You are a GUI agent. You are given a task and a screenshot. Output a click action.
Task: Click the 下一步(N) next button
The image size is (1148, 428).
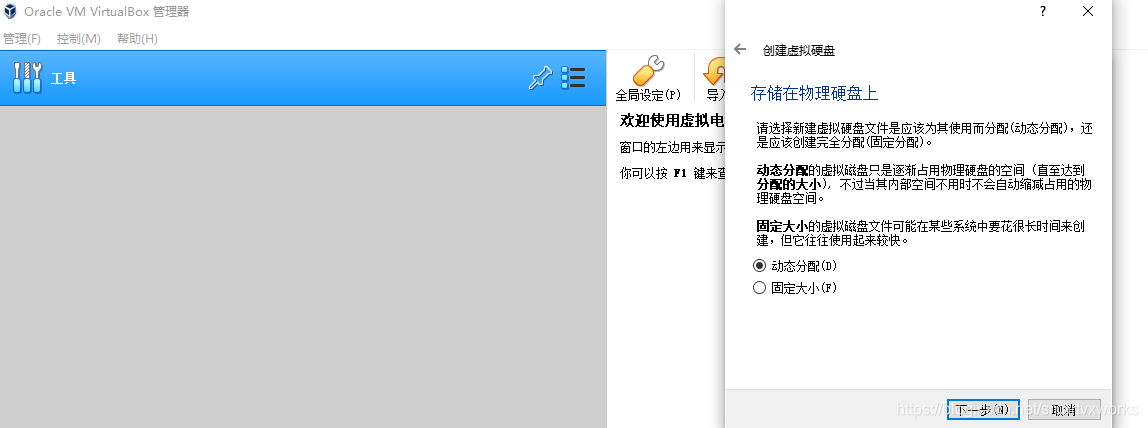(983, 410)
